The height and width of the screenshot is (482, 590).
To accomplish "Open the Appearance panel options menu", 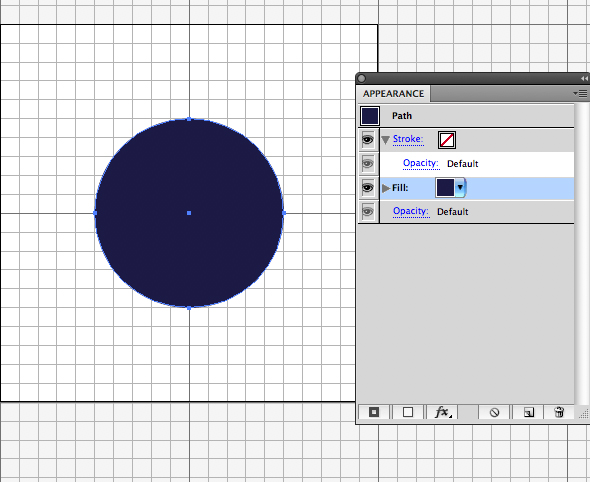I will tap(581, 93).
